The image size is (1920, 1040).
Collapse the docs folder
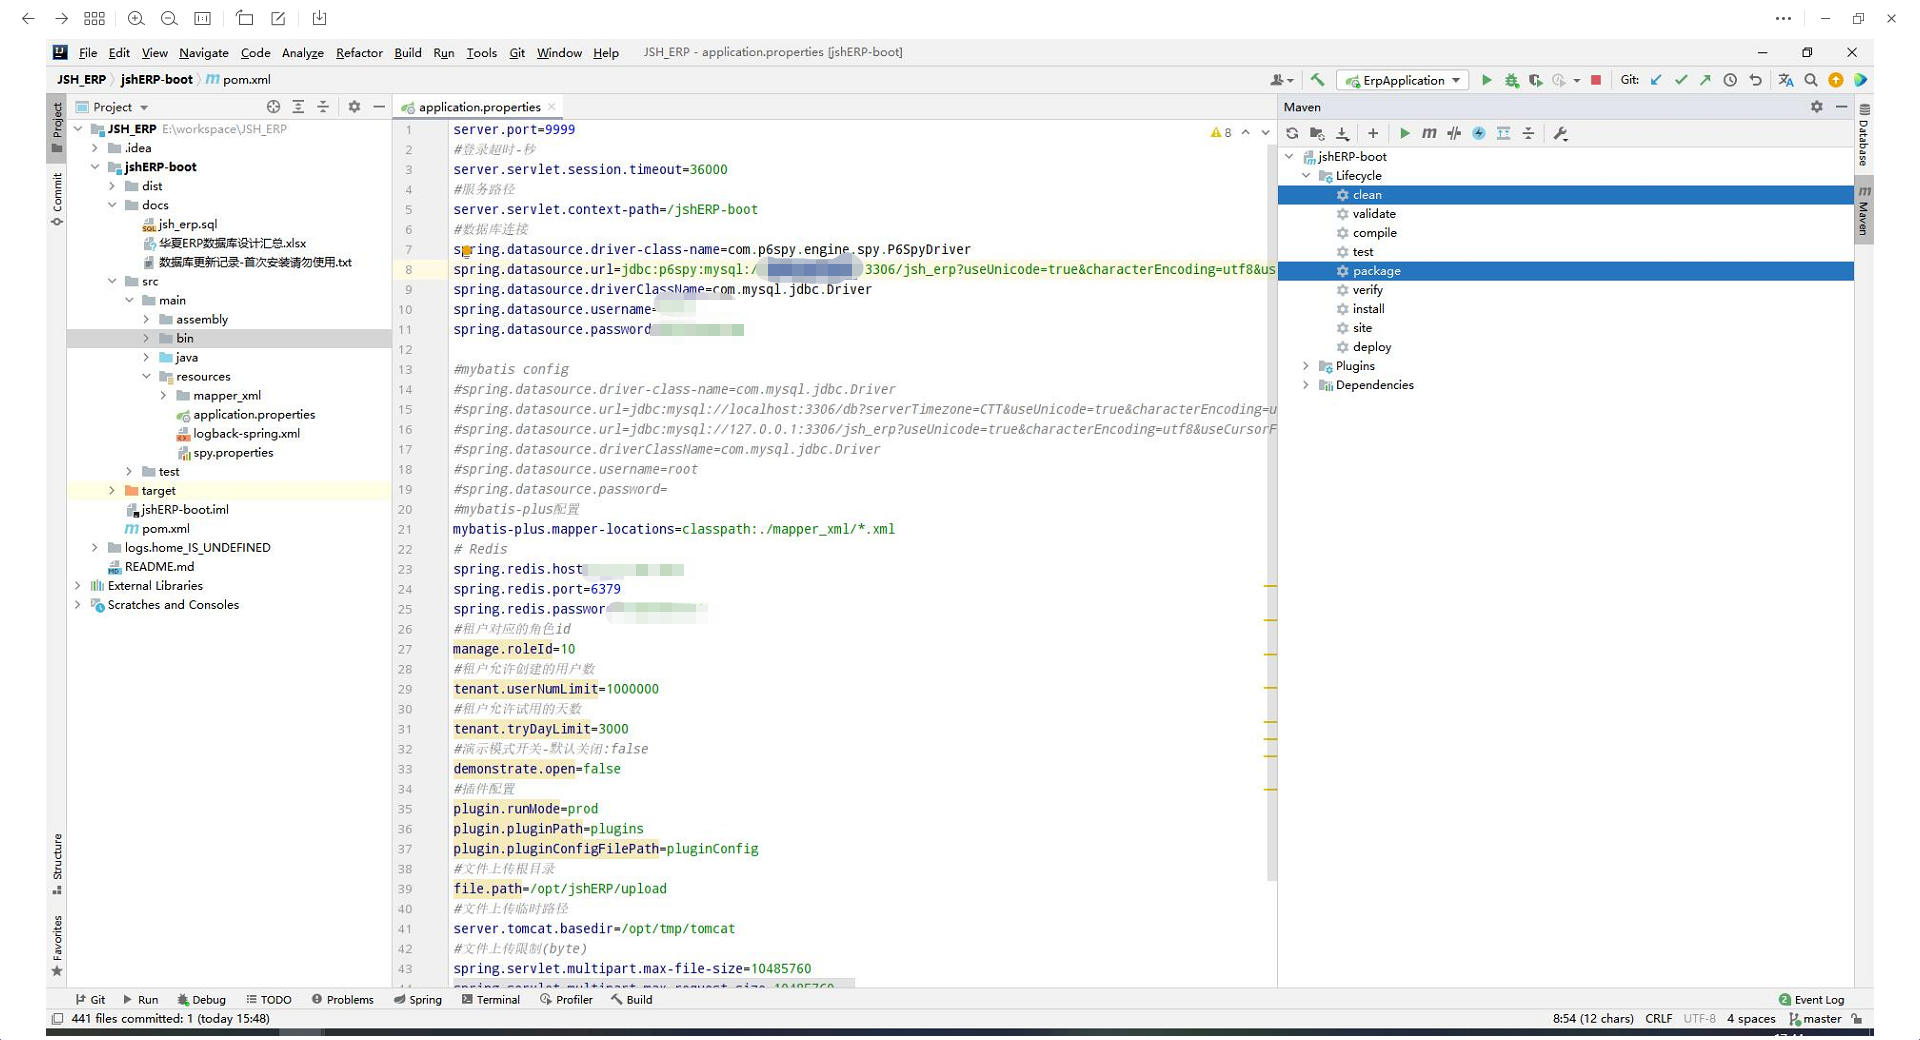pyautogui.click(x=112, y=205)
